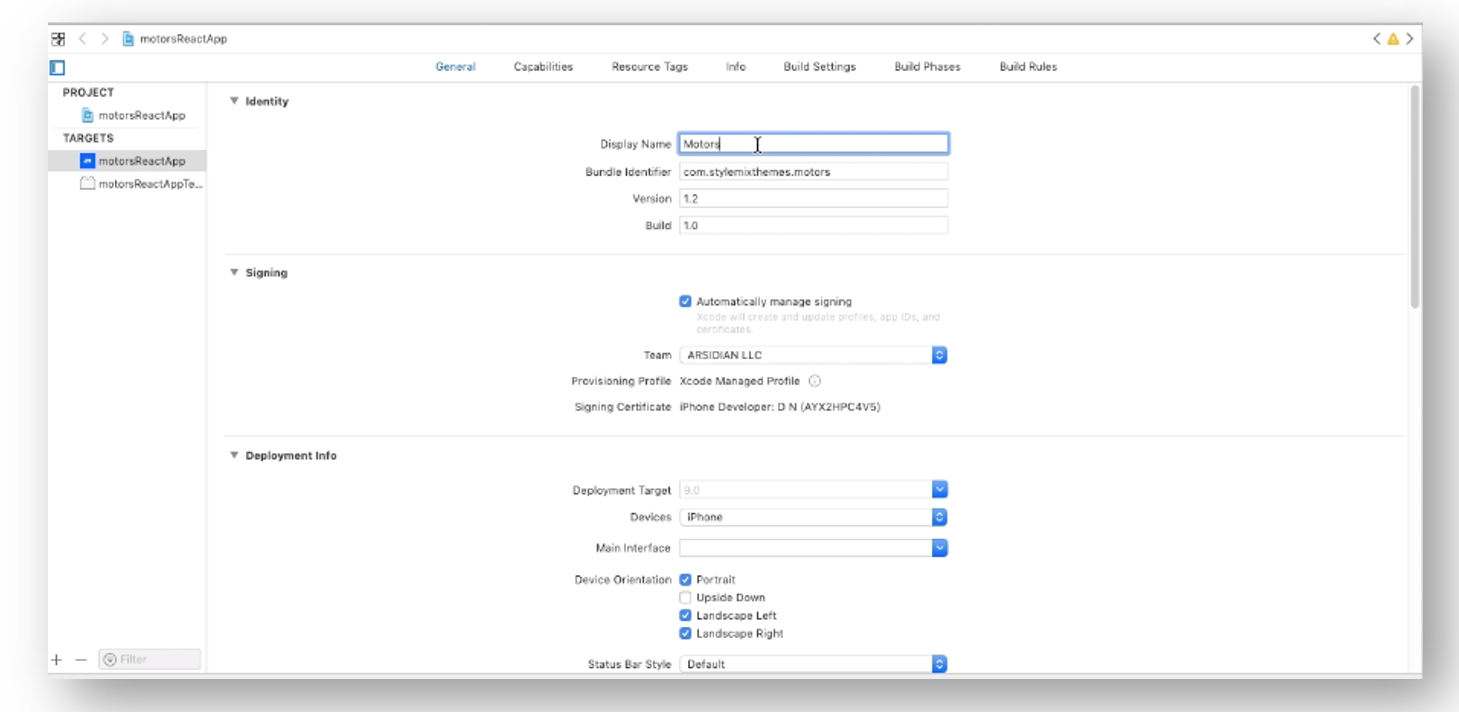Screen dimensions: 1459x712
Task: Collapse the Deployment Info section
Action: (x=234, y=455)
